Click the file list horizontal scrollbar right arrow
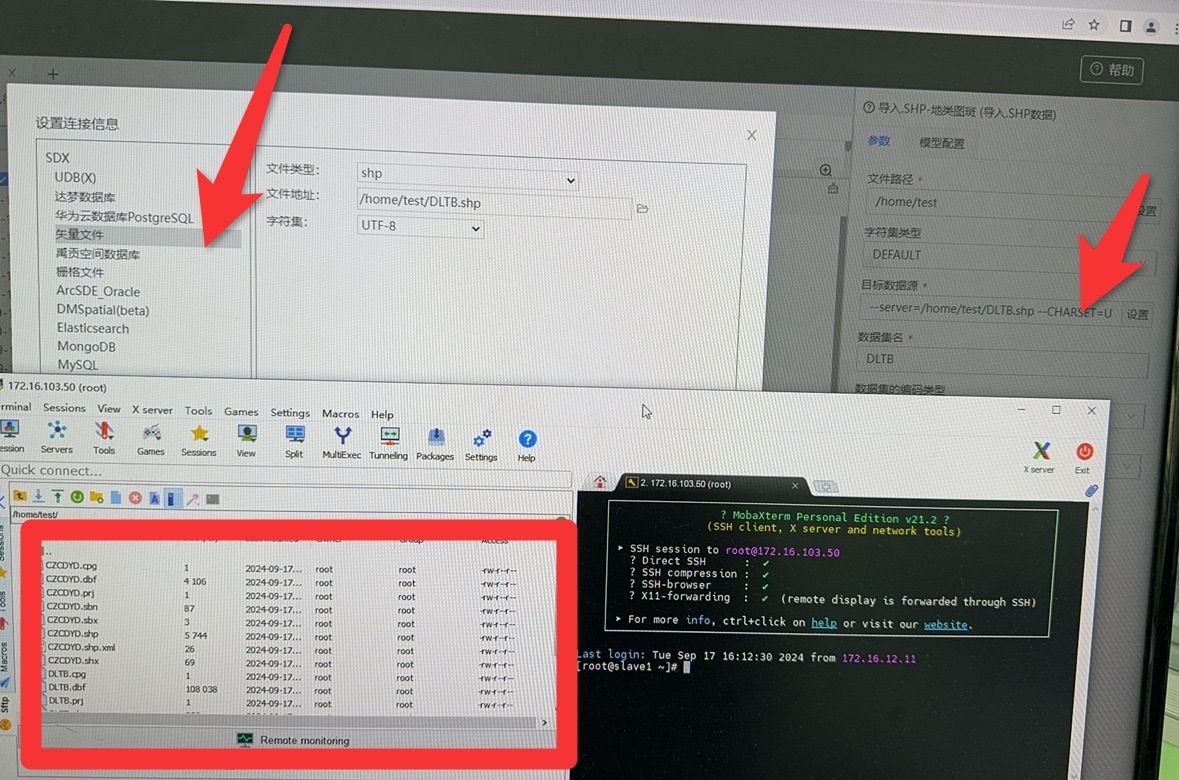Screen dimensions: 1179x780 (x=544, y=723)
